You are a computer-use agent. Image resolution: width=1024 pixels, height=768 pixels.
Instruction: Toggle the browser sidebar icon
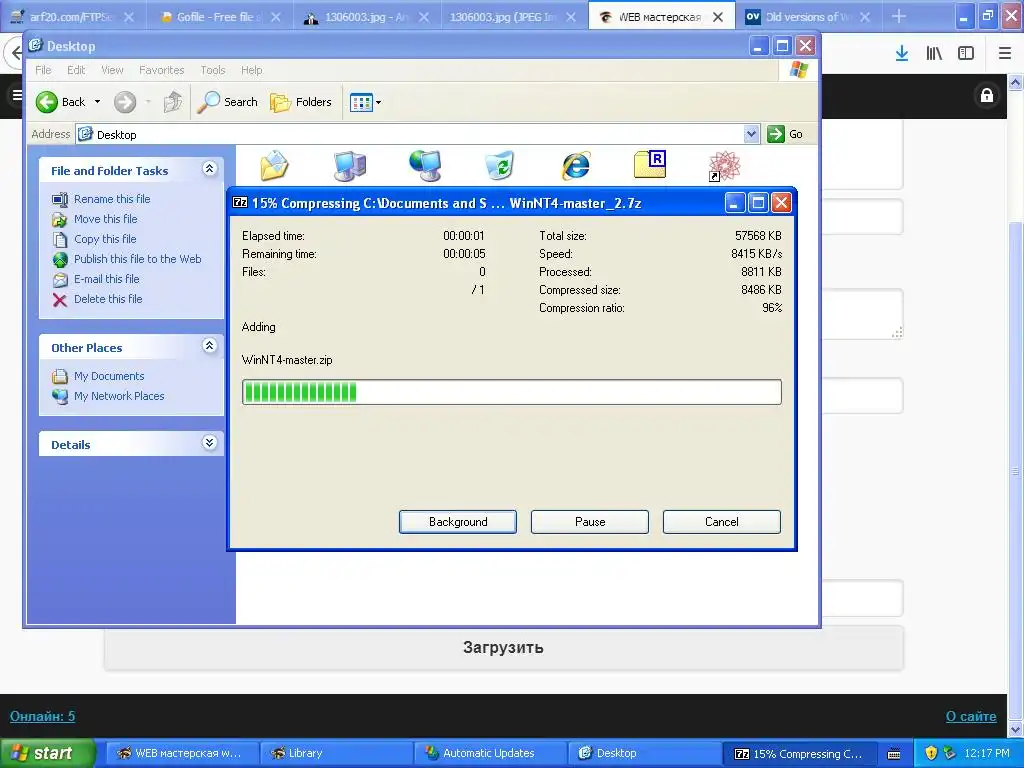tap(966, 54)
